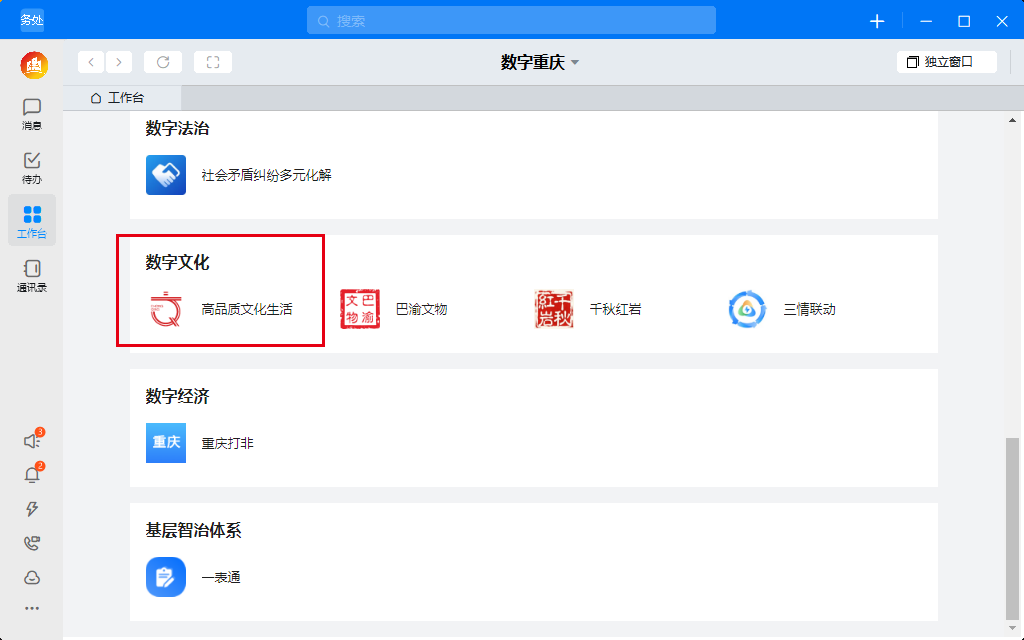Click the 高品质文化生活 label
This screenshot has height=640, width=1024.
click(247, 310)
